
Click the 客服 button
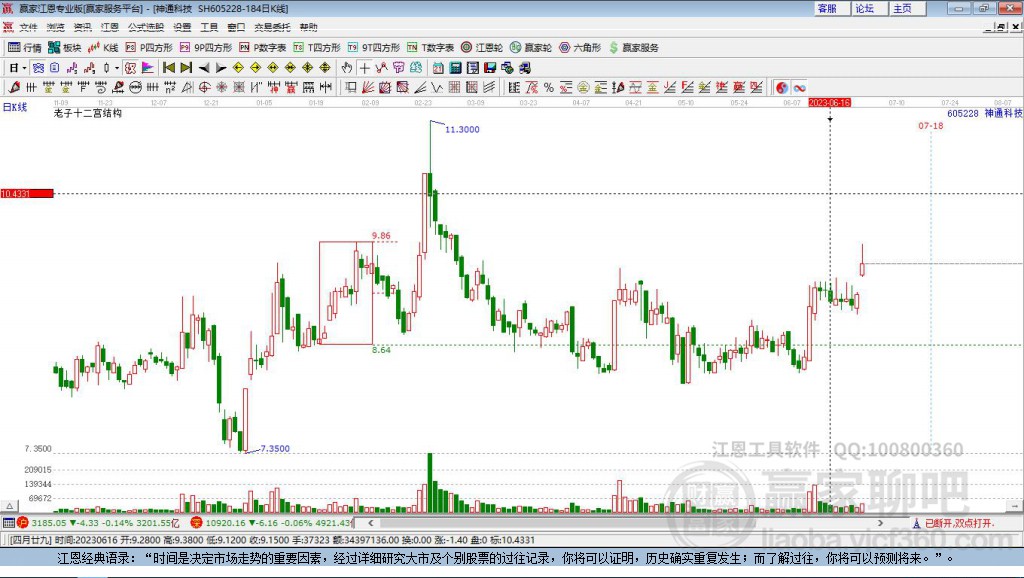(831, 8)
